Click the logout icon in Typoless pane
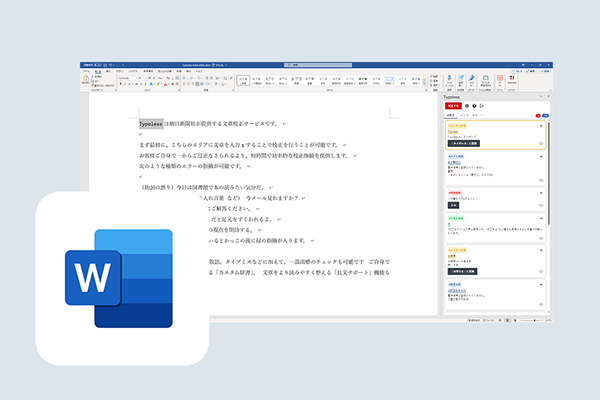The height and width of the screenshot is (400, 600). tap(482, 106)
